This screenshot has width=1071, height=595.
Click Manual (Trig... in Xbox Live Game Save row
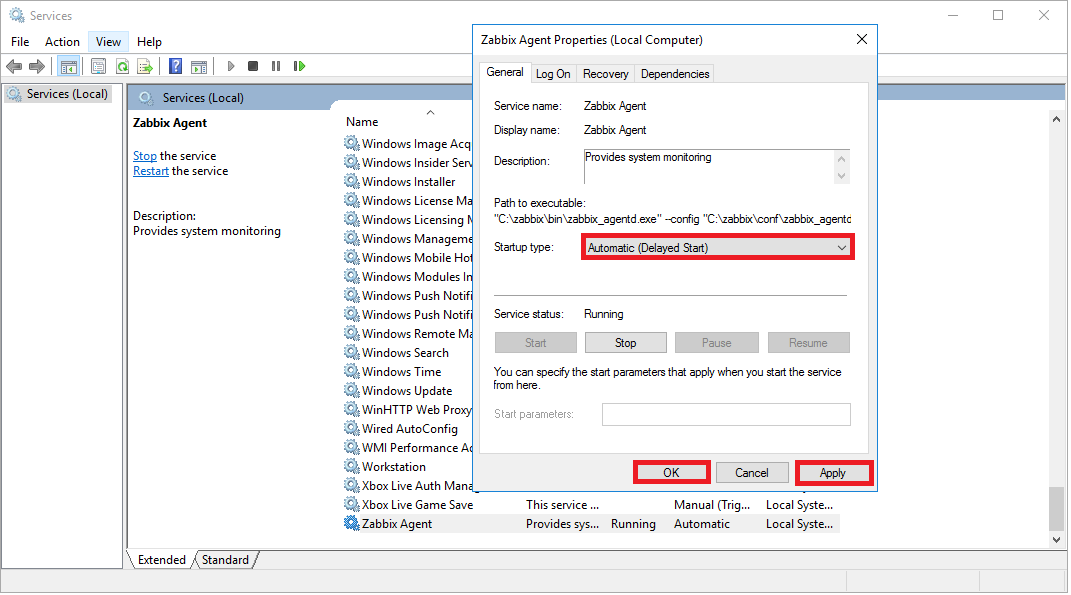(712, 504)
